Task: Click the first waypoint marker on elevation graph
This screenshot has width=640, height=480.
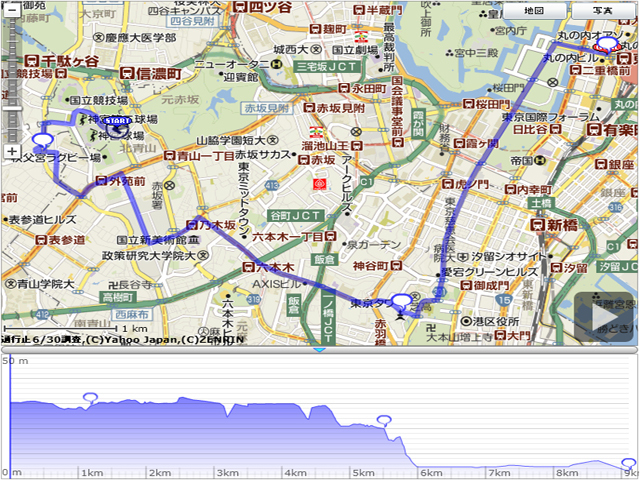Action: tap(91, 398)
